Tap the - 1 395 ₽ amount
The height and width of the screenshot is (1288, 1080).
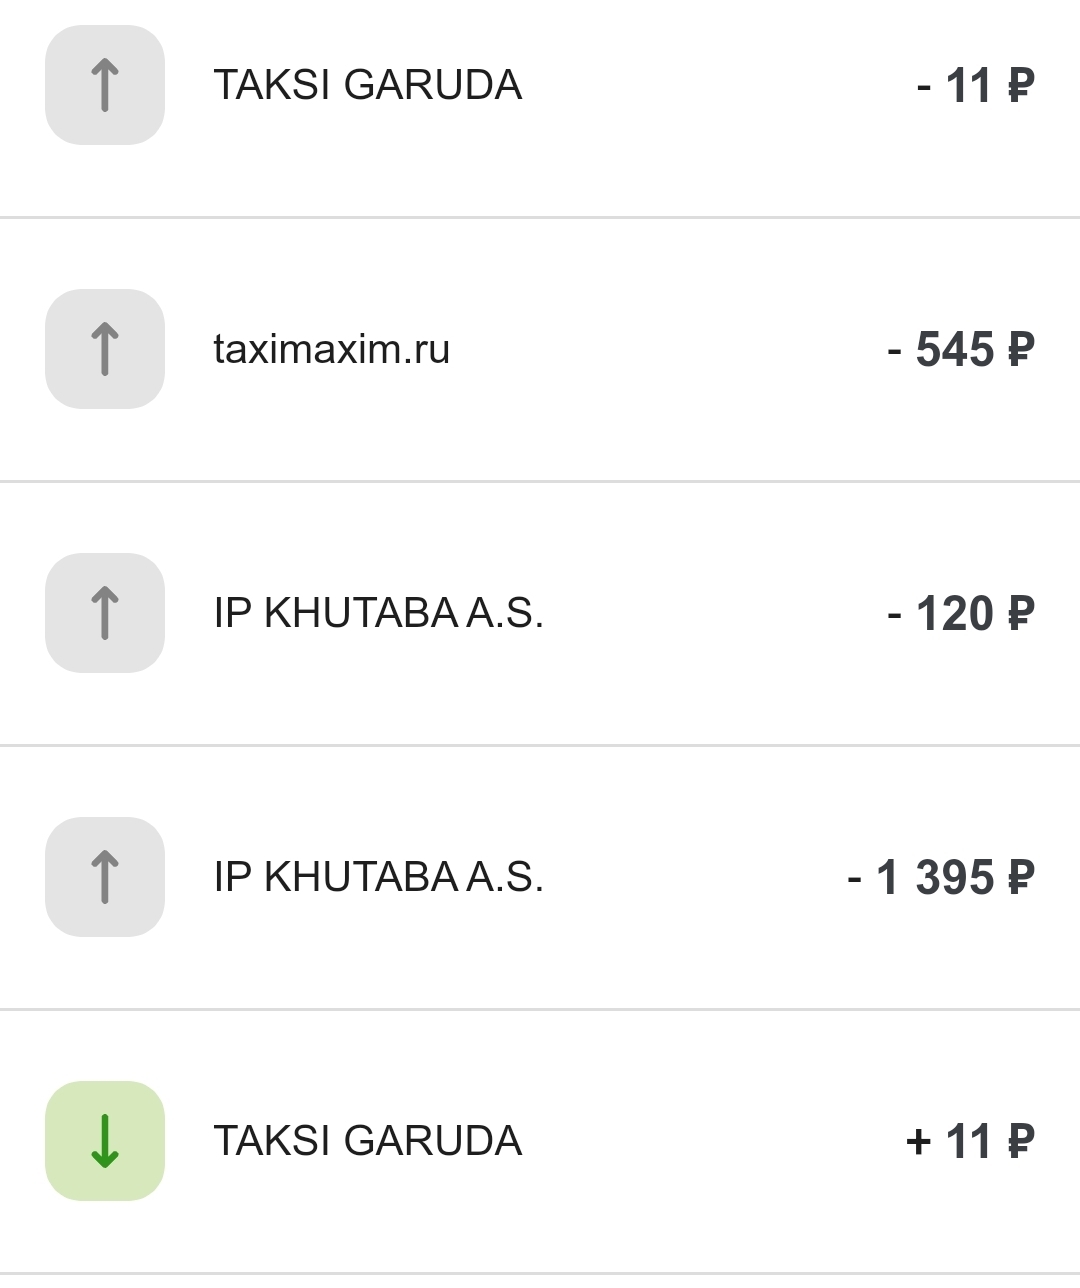click(x=940, y=877)
